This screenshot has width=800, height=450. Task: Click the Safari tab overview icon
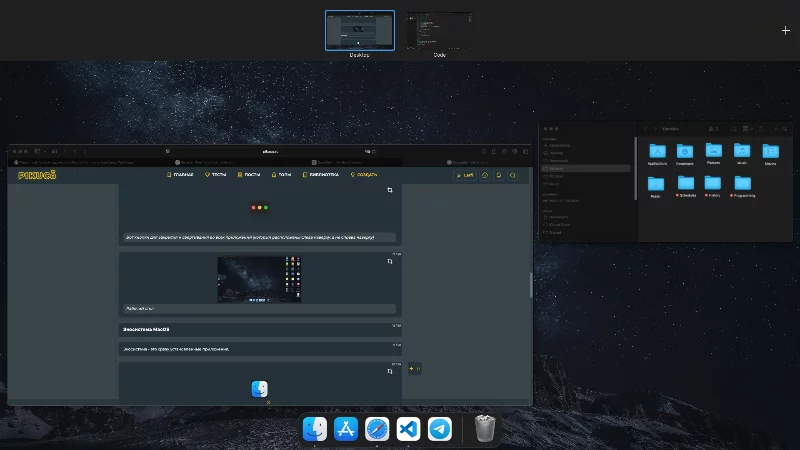526,151
